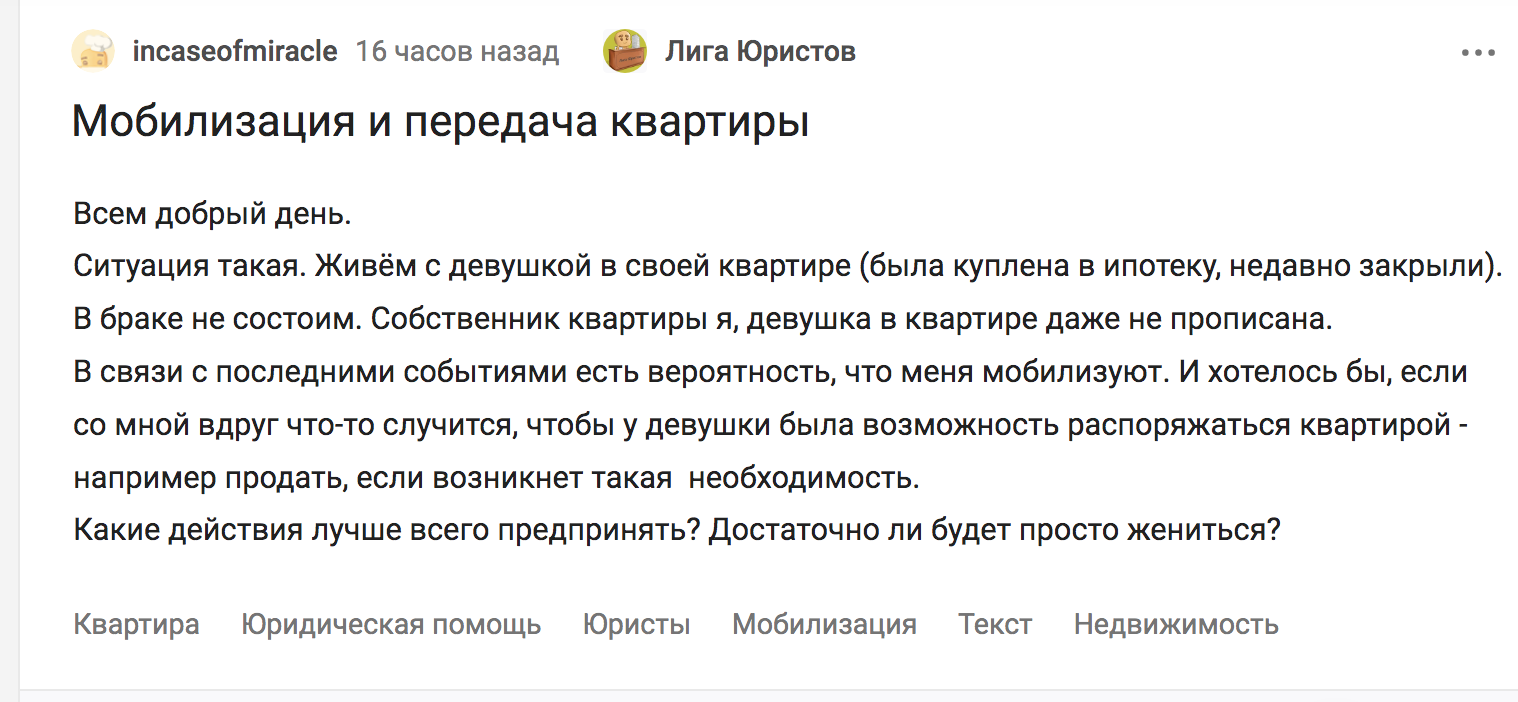
Task: Select the 'Юридическая помощь' tag
Action: [391, 624]
